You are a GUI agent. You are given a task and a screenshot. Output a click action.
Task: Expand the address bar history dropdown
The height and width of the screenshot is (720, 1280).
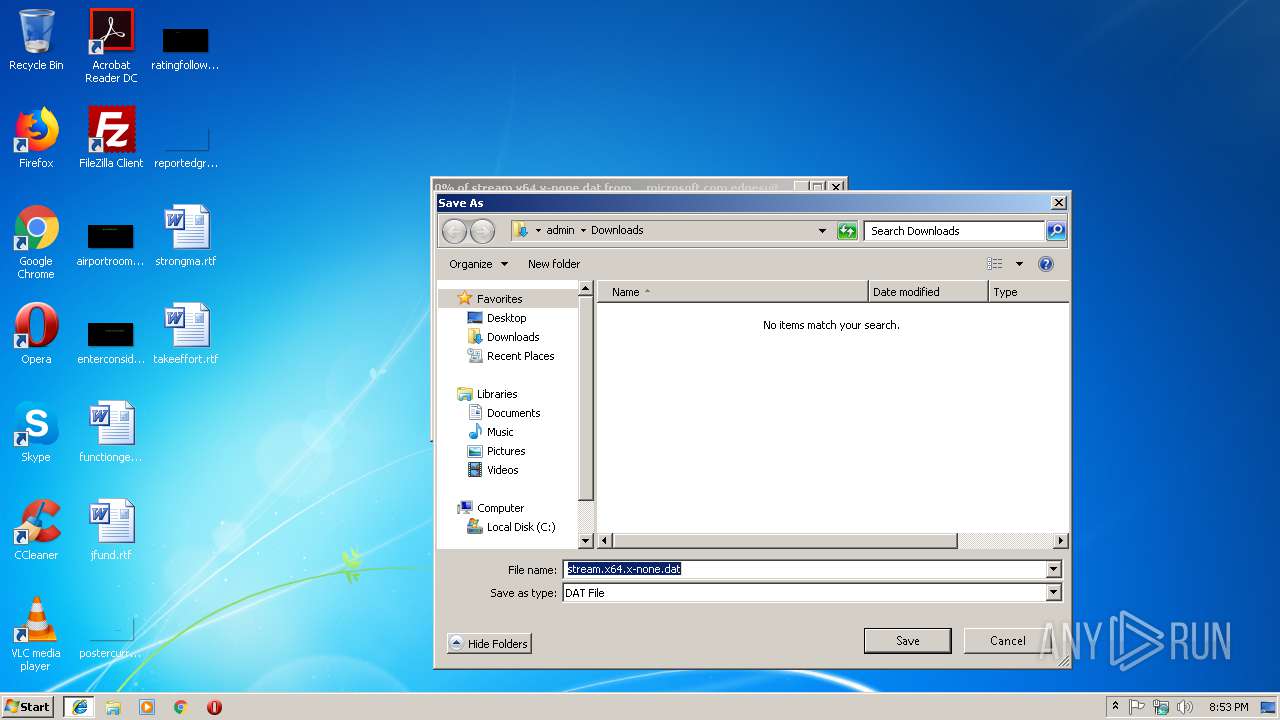[822, 231]
